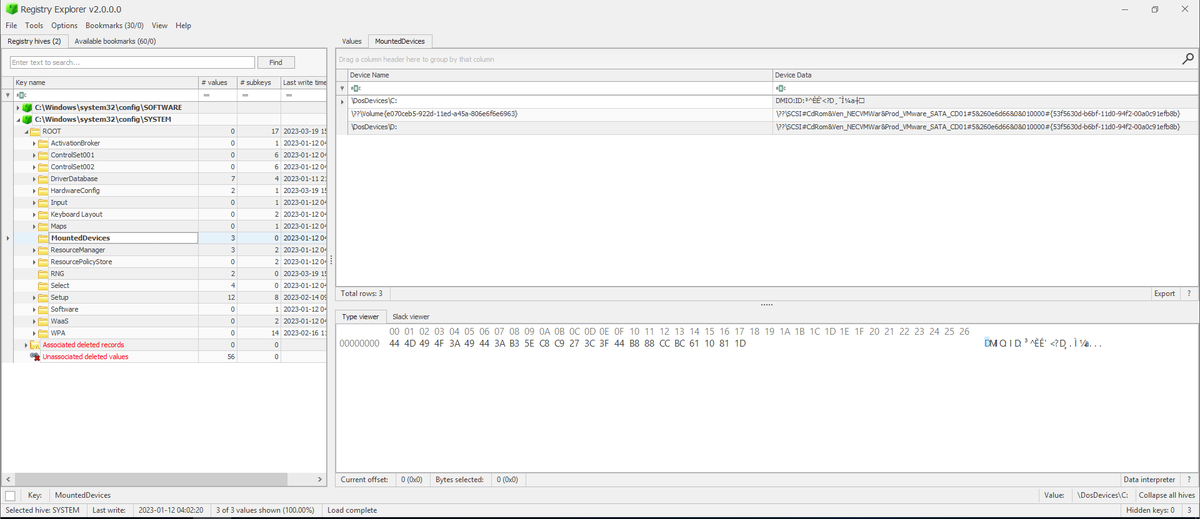This screenshot has width=1200, height=519.
Task: Switch to the Slack viewer tab
Action: (412, 317)
